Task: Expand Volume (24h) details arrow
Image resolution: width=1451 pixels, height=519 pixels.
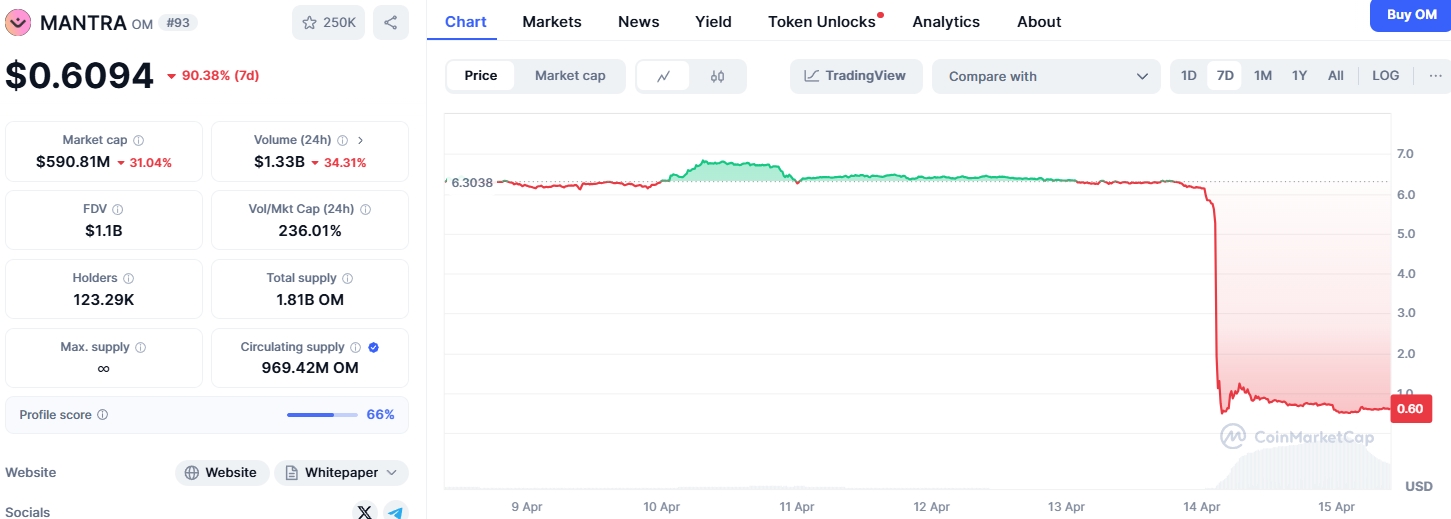Action: coord(360,141)
